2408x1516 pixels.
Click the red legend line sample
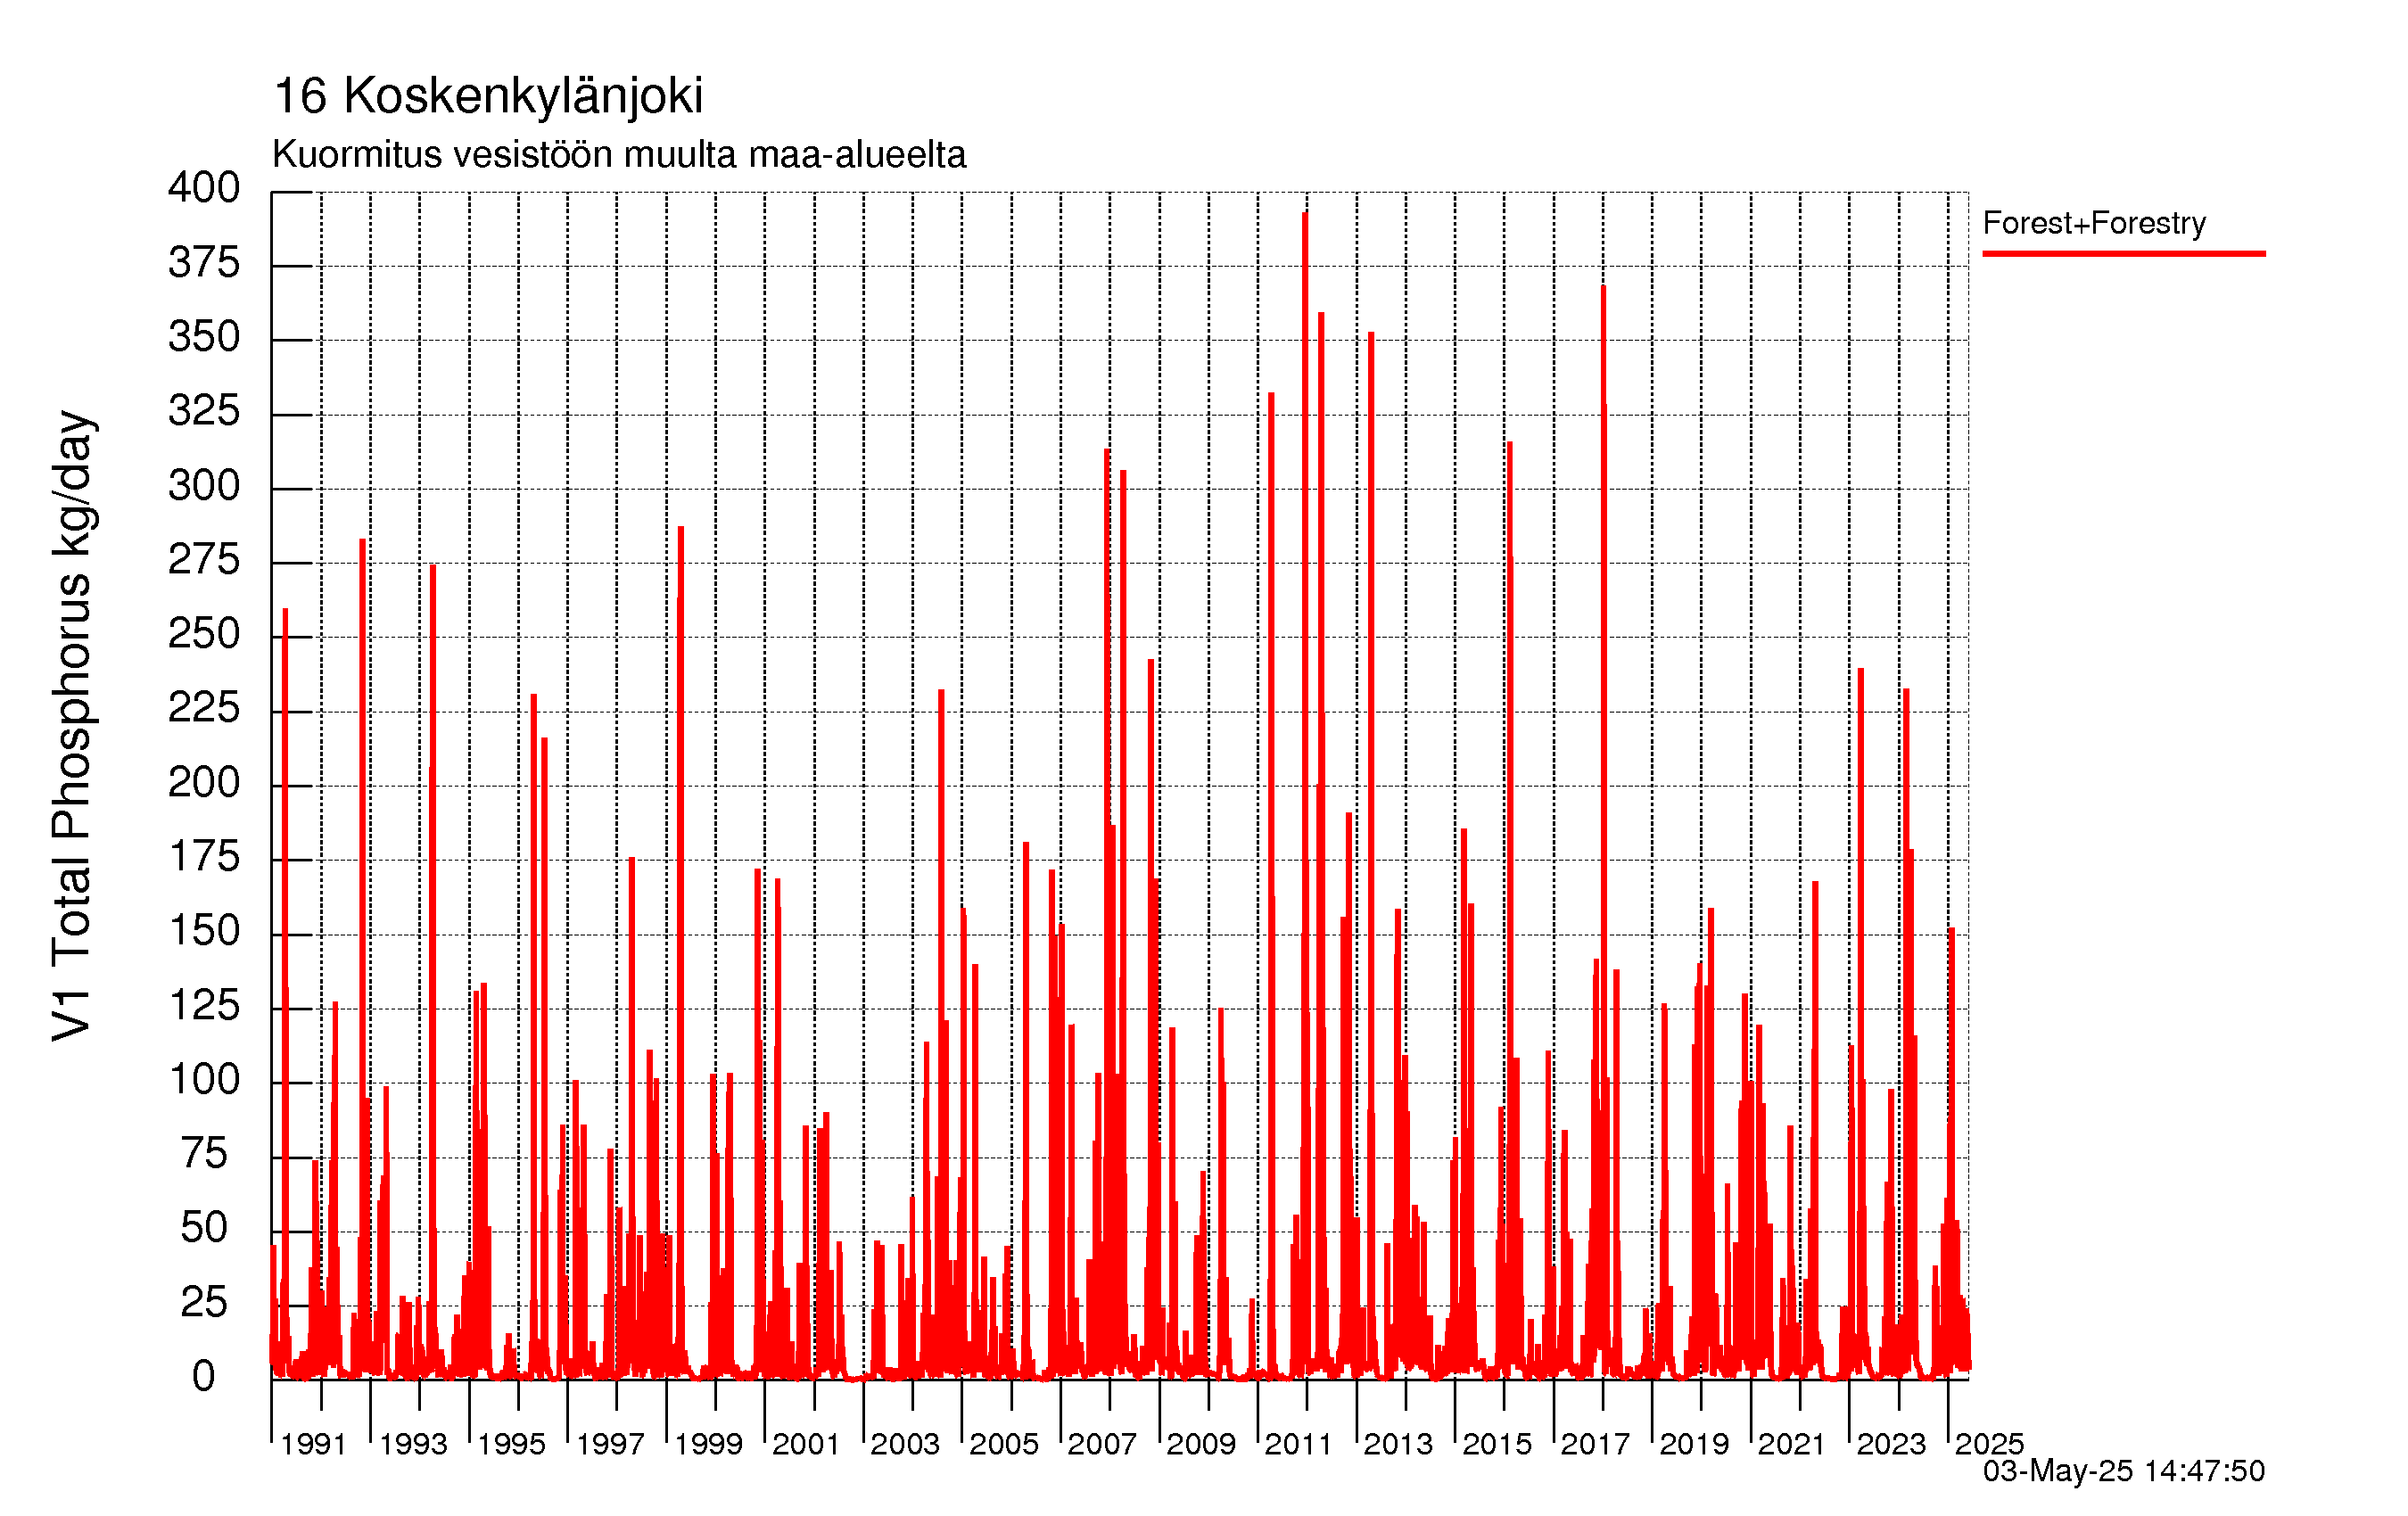(x=2123, y=254)
